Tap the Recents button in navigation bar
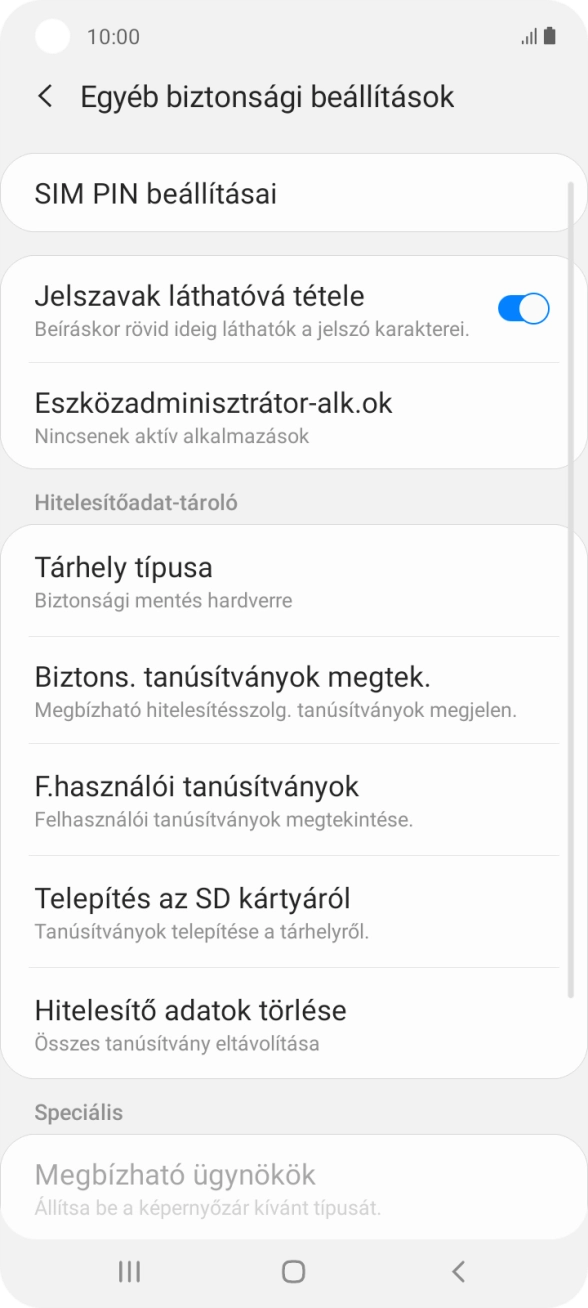The image size is (588, 1308). pyautogui.click(x=128, y=1271)
